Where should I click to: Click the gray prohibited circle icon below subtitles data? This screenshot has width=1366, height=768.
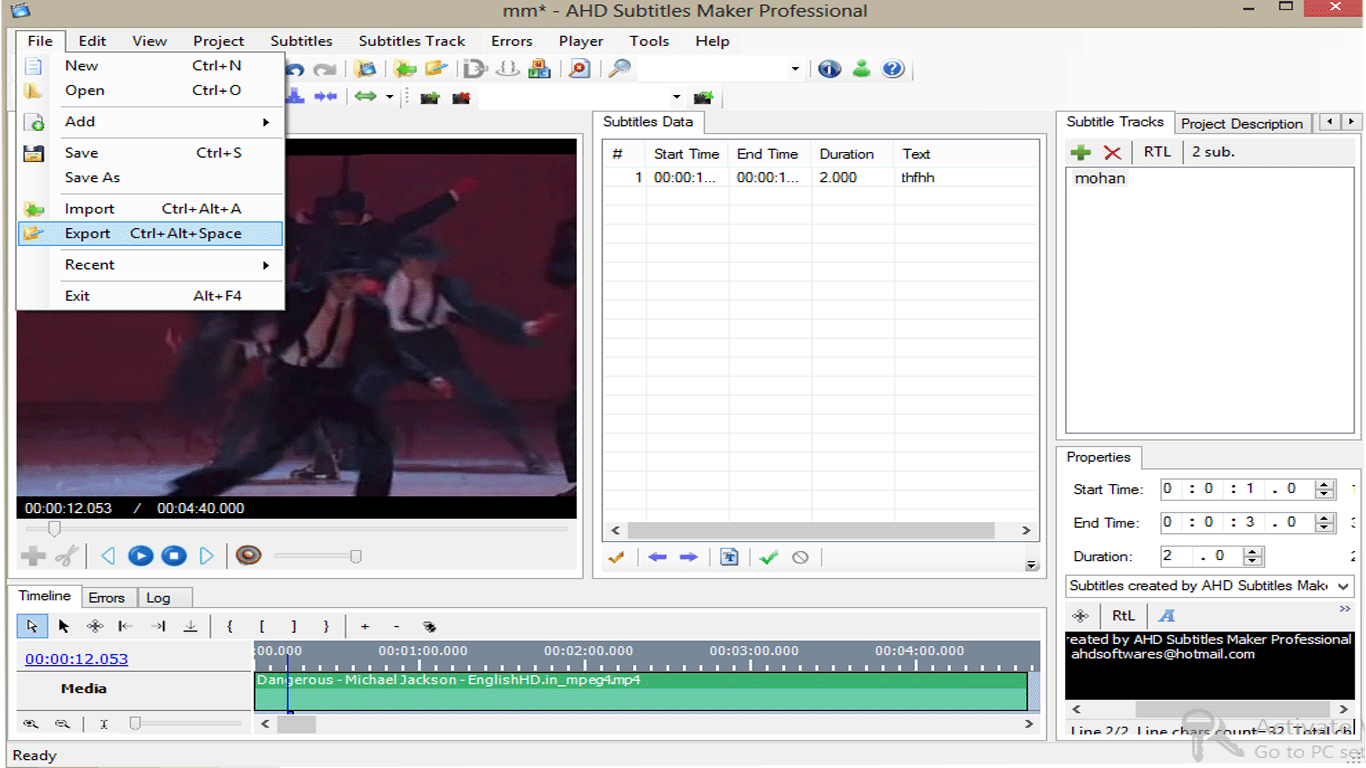800,557
